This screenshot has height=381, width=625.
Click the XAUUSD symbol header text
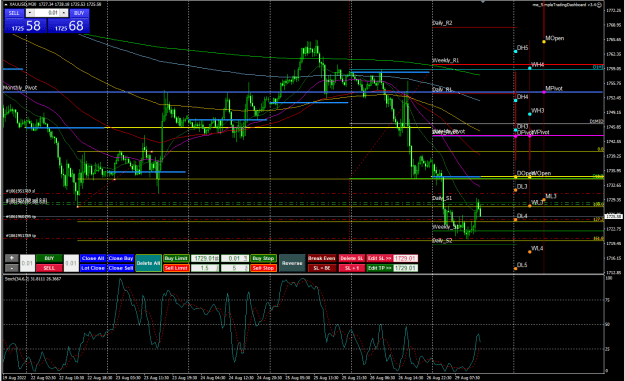coord(23,4)
